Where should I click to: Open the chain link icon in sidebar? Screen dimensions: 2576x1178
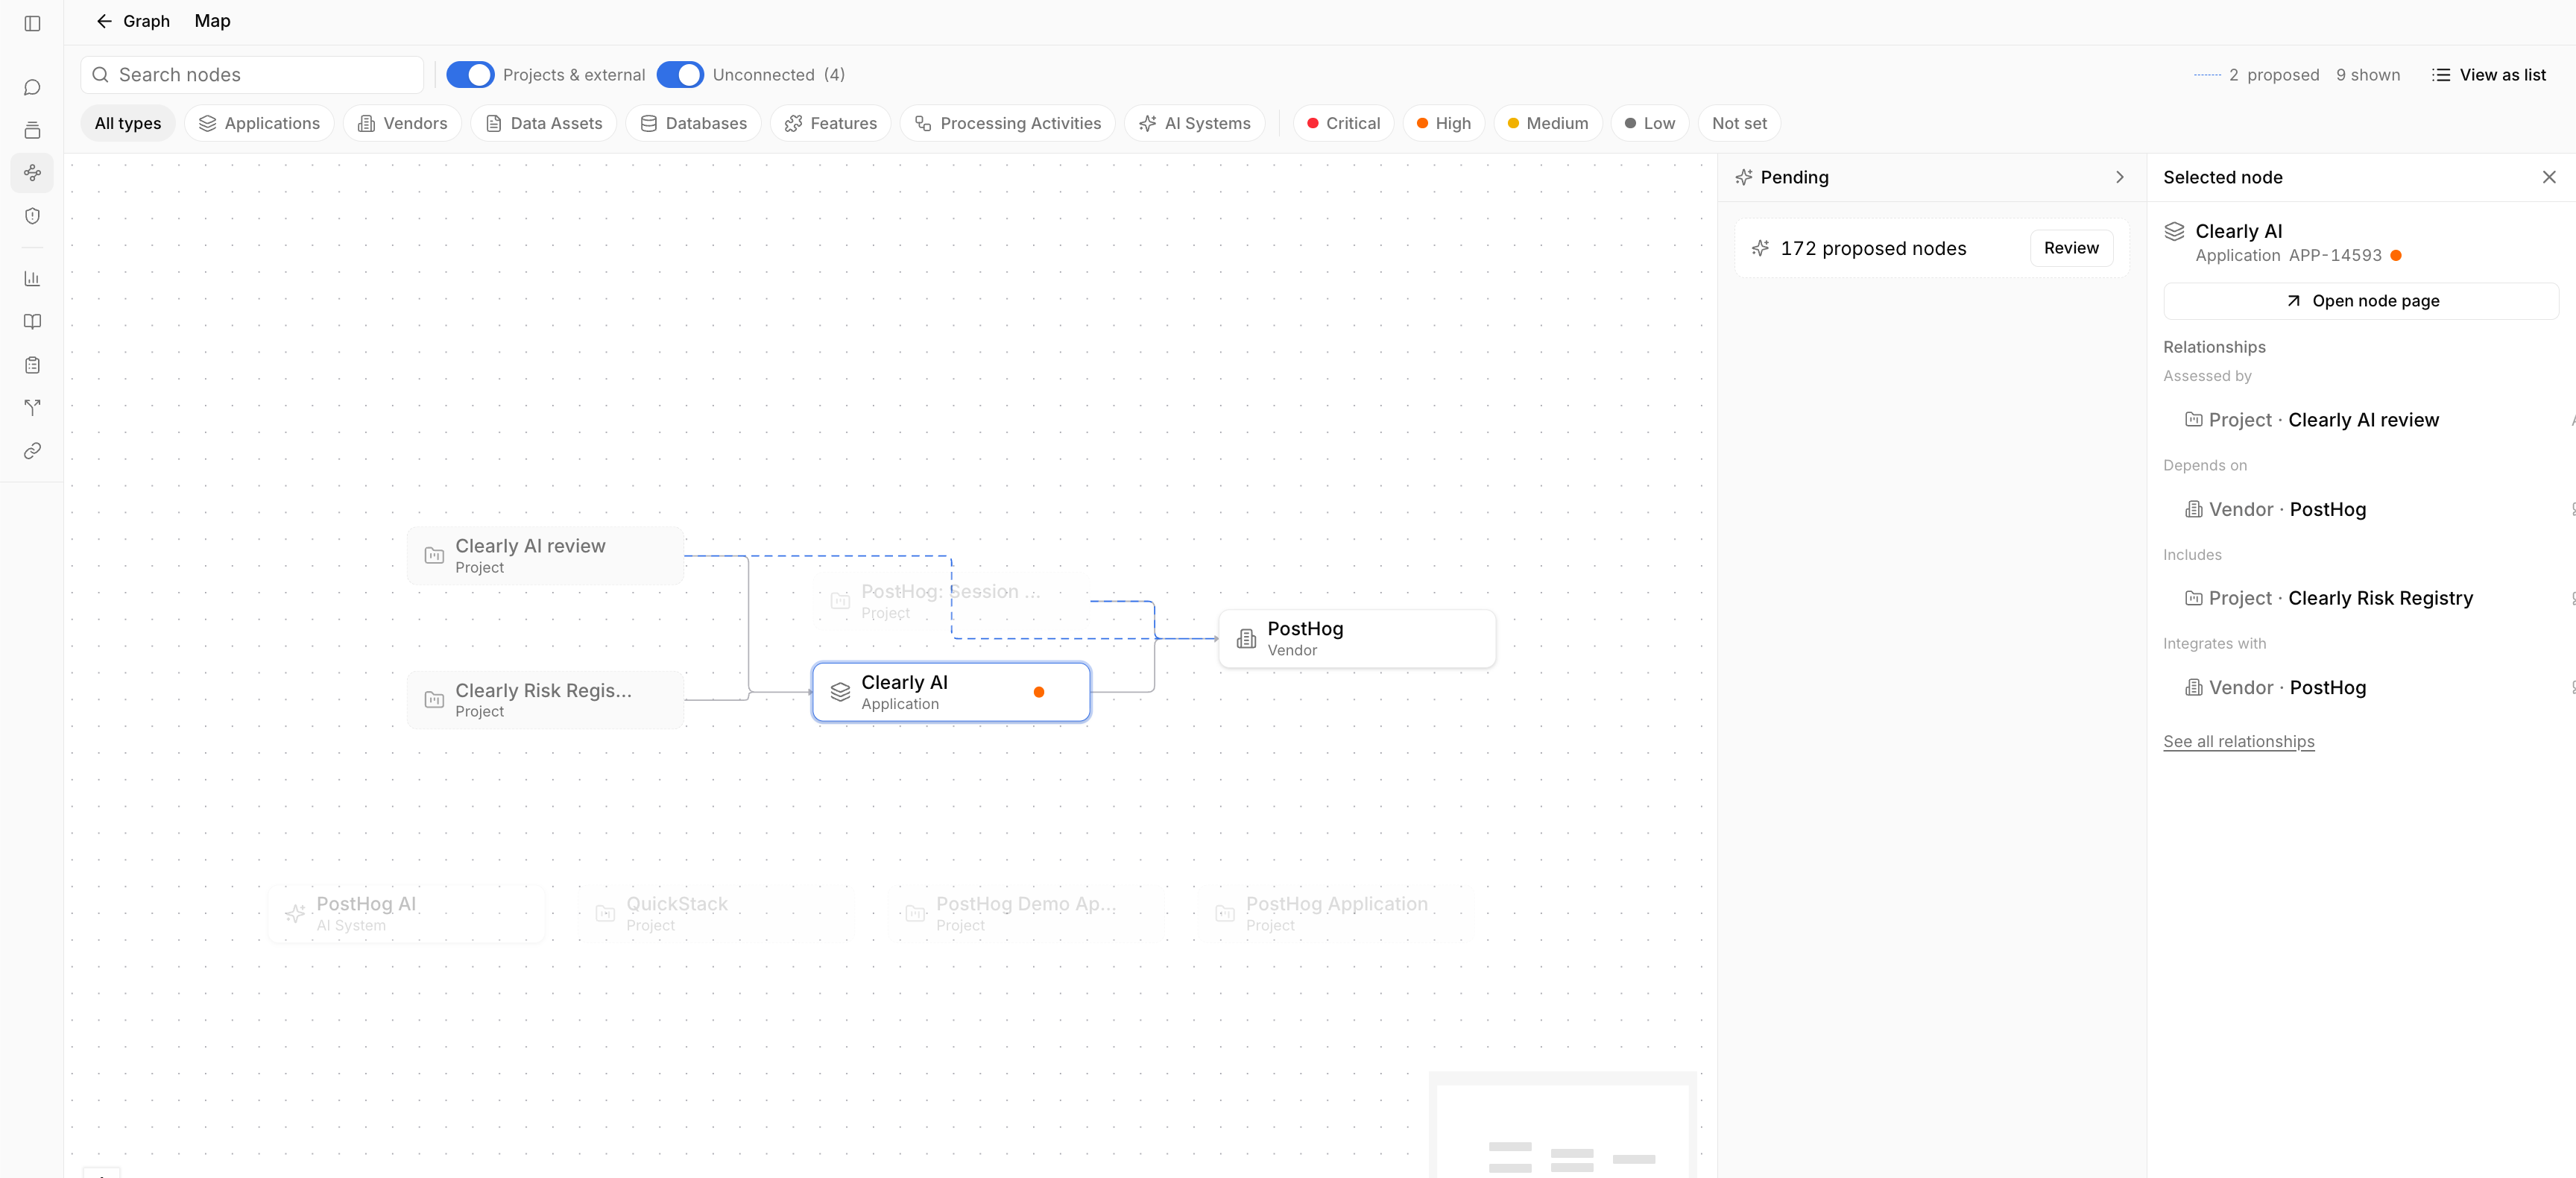tap(32, 451)
